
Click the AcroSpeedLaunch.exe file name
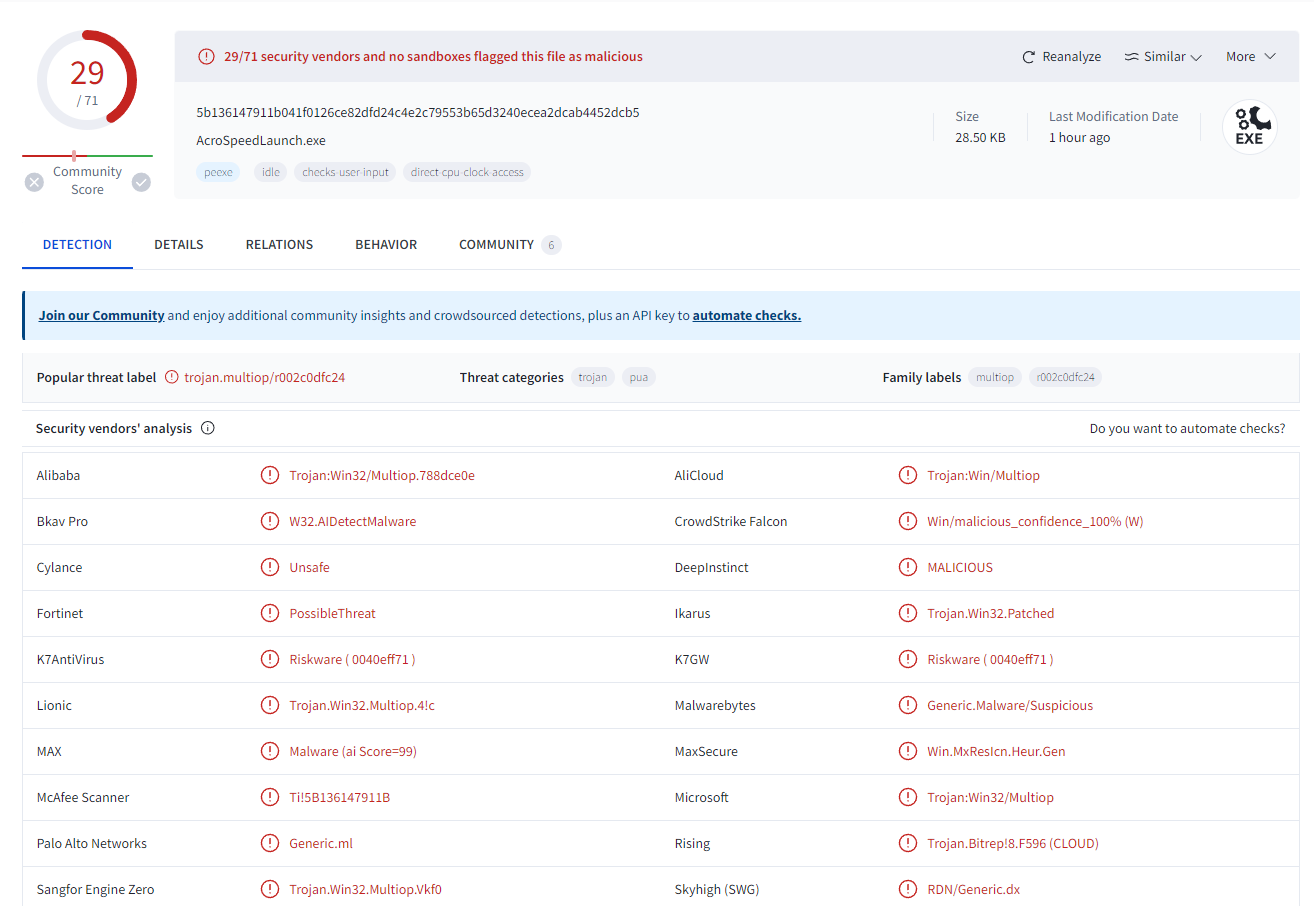pyautogui.click(x=261, y=140)
